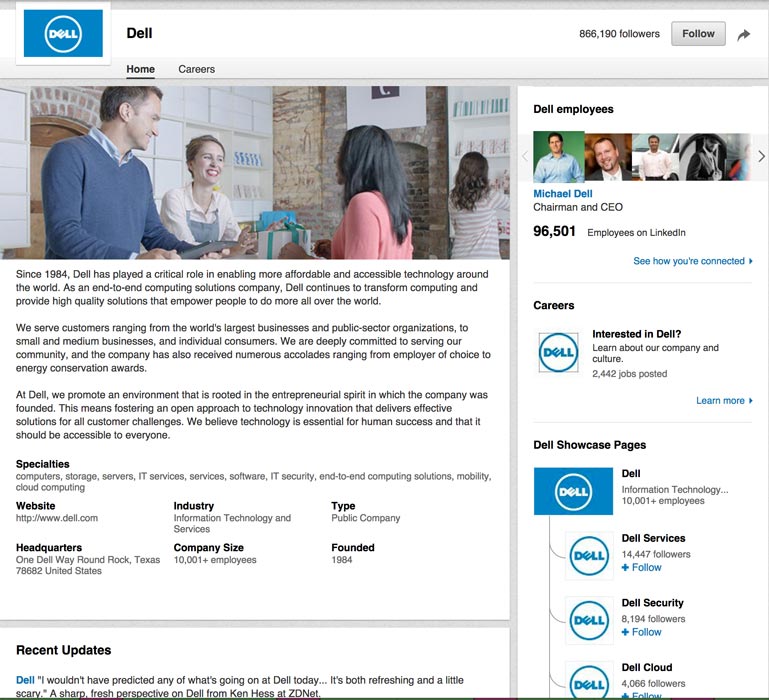Click the Dell Security logo icon
This screenshot has width=769, height=700.
pos(589,620)
